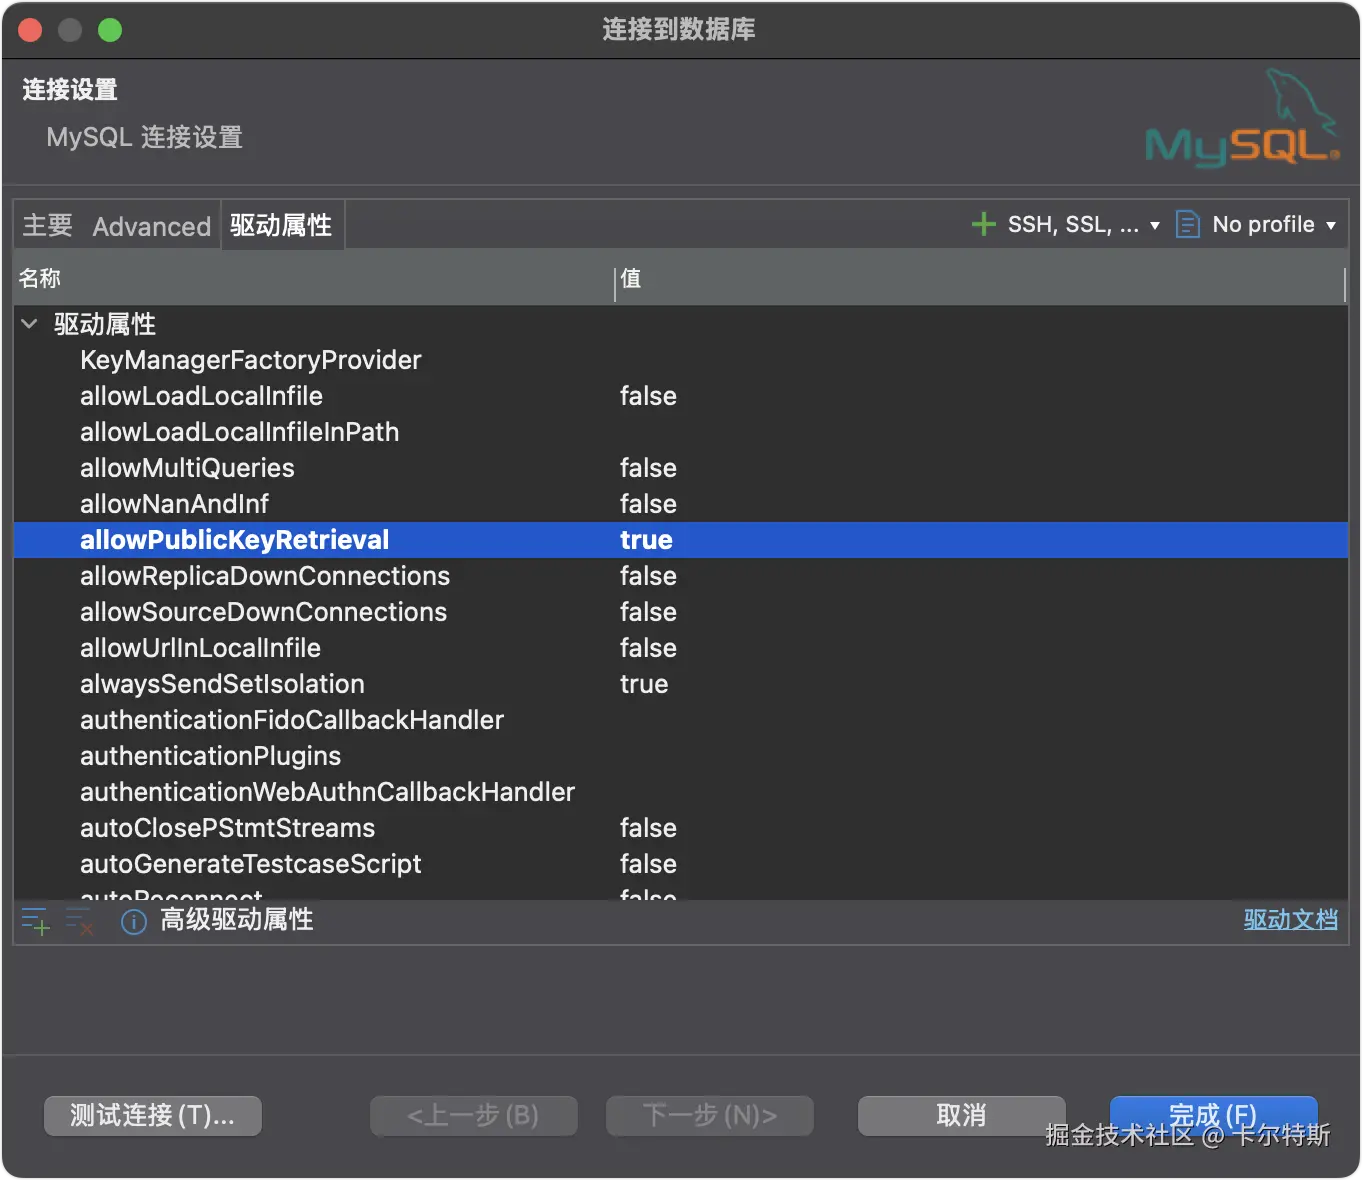Select the KeyManagerFactoryProvider row
1362x1180 pixels.
coord(681,360)
